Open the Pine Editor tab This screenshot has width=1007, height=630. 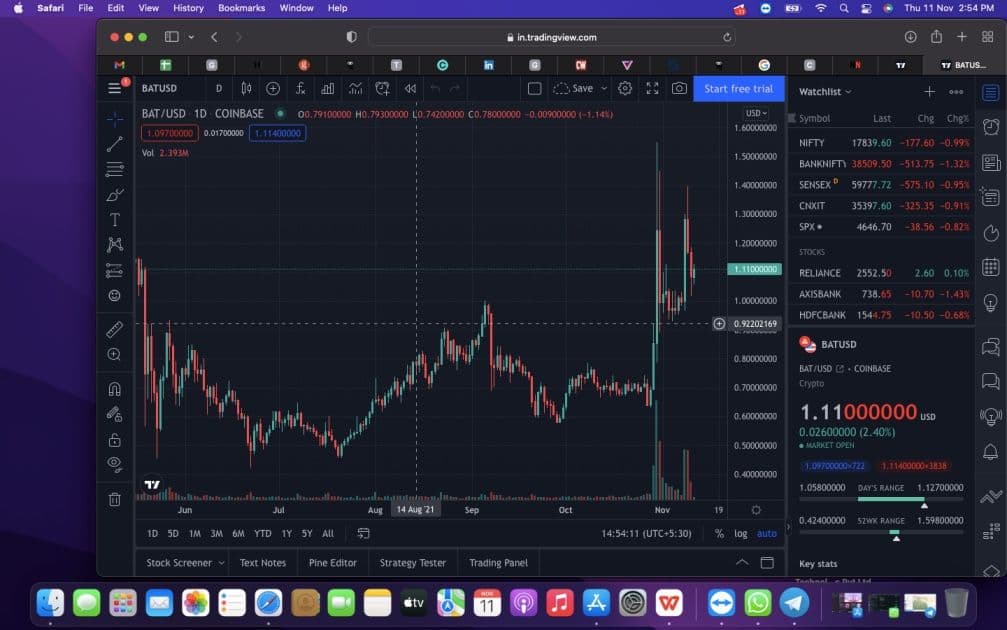(x=332, y=563)
